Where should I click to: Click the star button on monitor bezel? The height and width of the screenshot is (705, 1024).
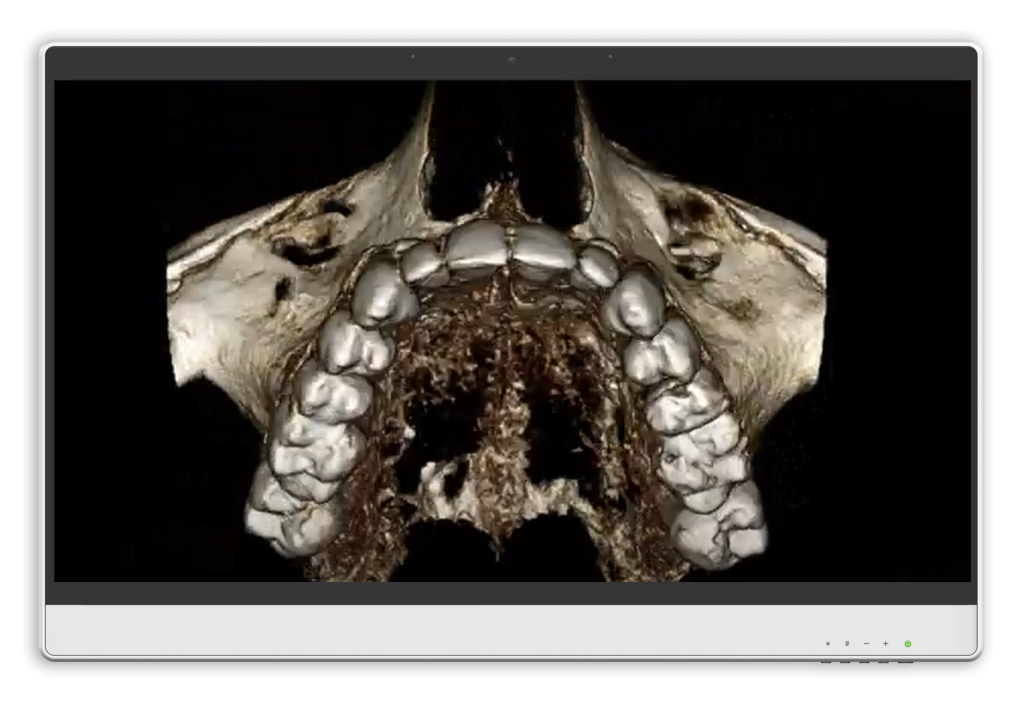point(828,644)
